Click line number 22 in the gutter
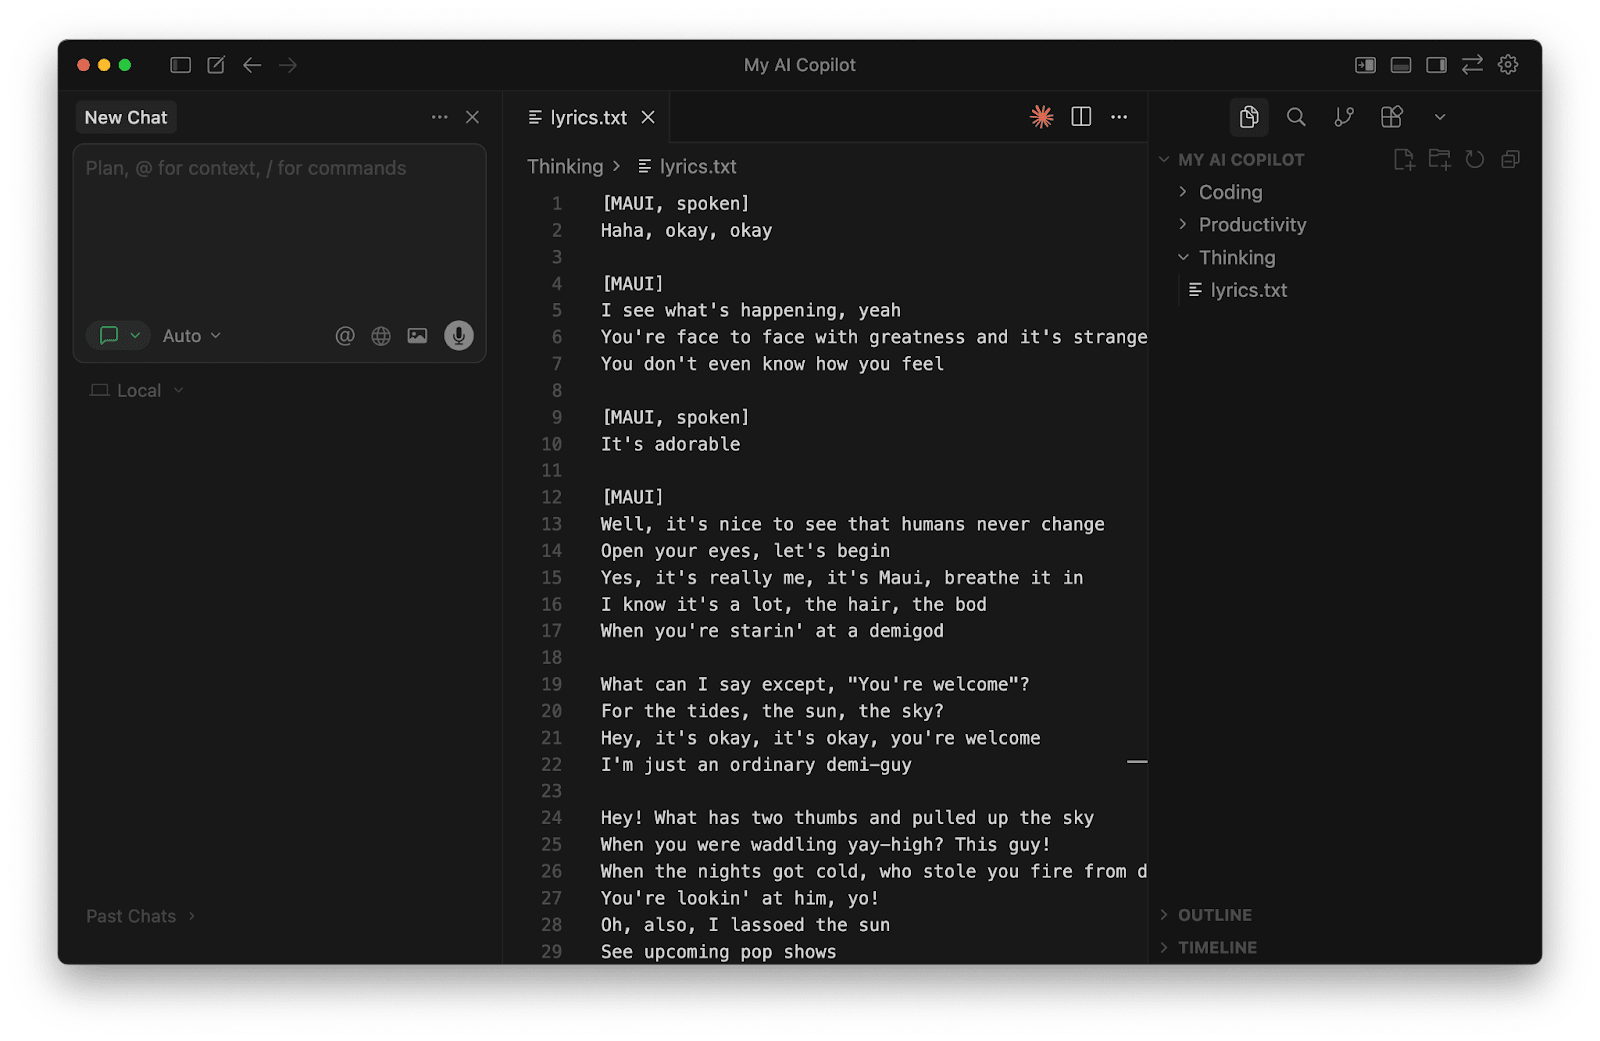Screen dimensions: 1600x1041 (551, 764)
